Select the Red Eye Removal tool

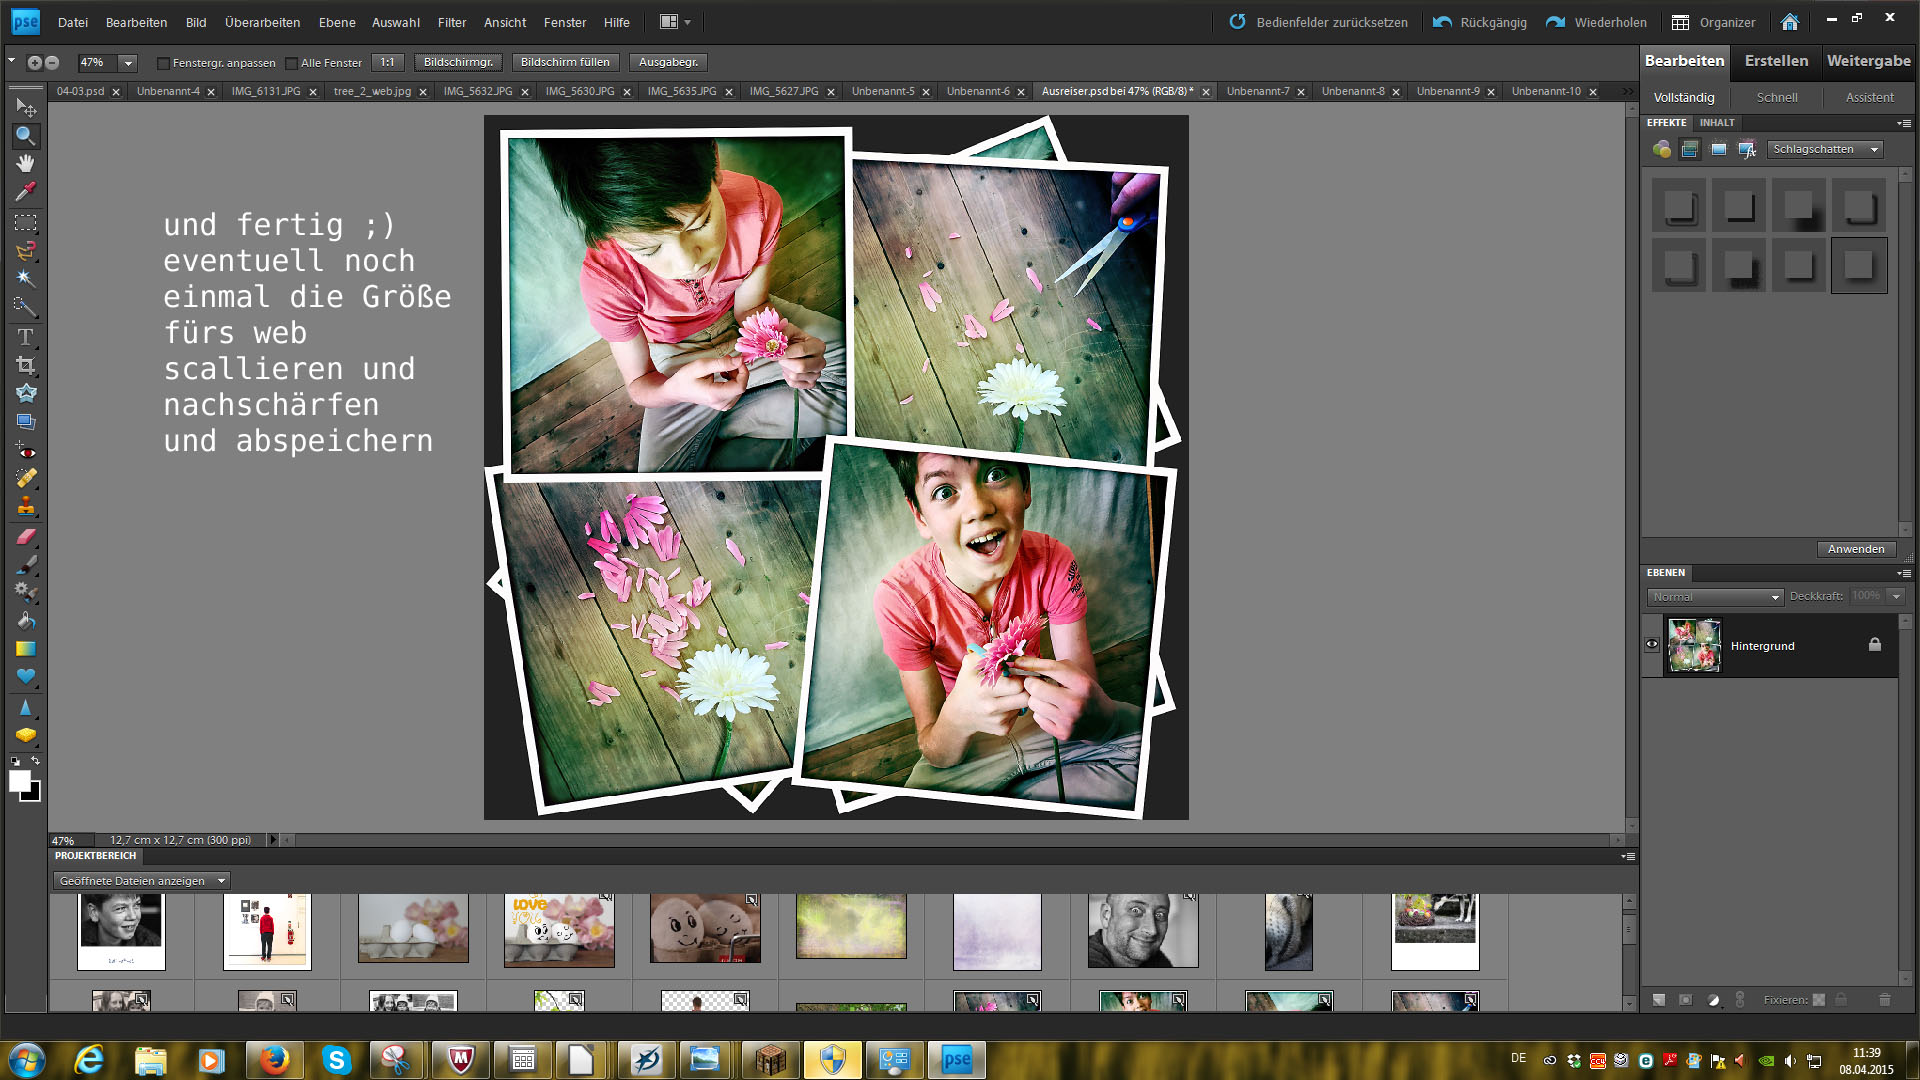(x=26, y=451)
